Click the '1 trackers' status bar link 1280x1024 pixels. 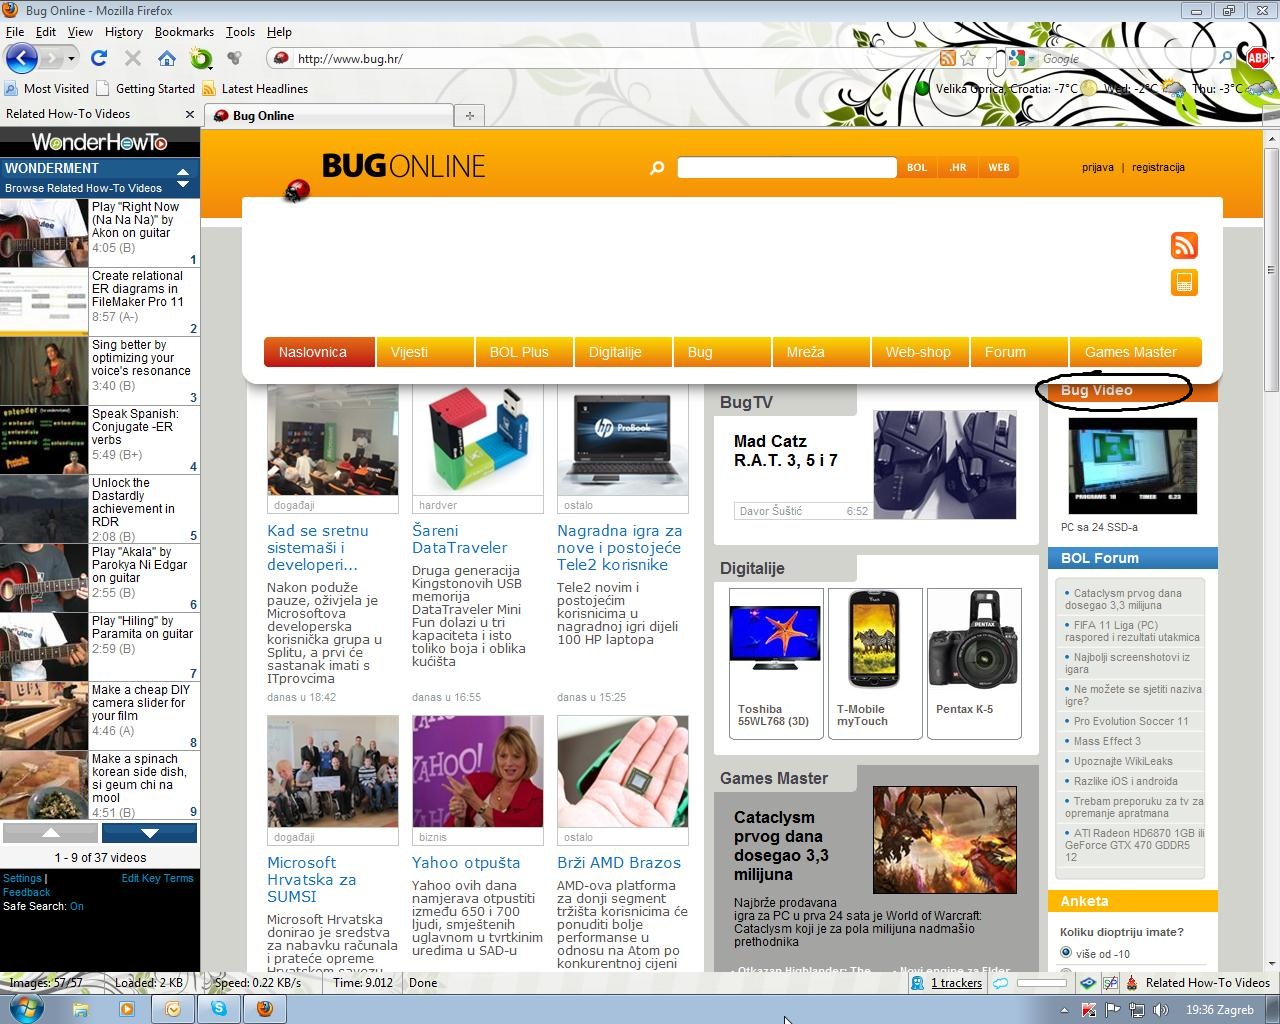956,983
